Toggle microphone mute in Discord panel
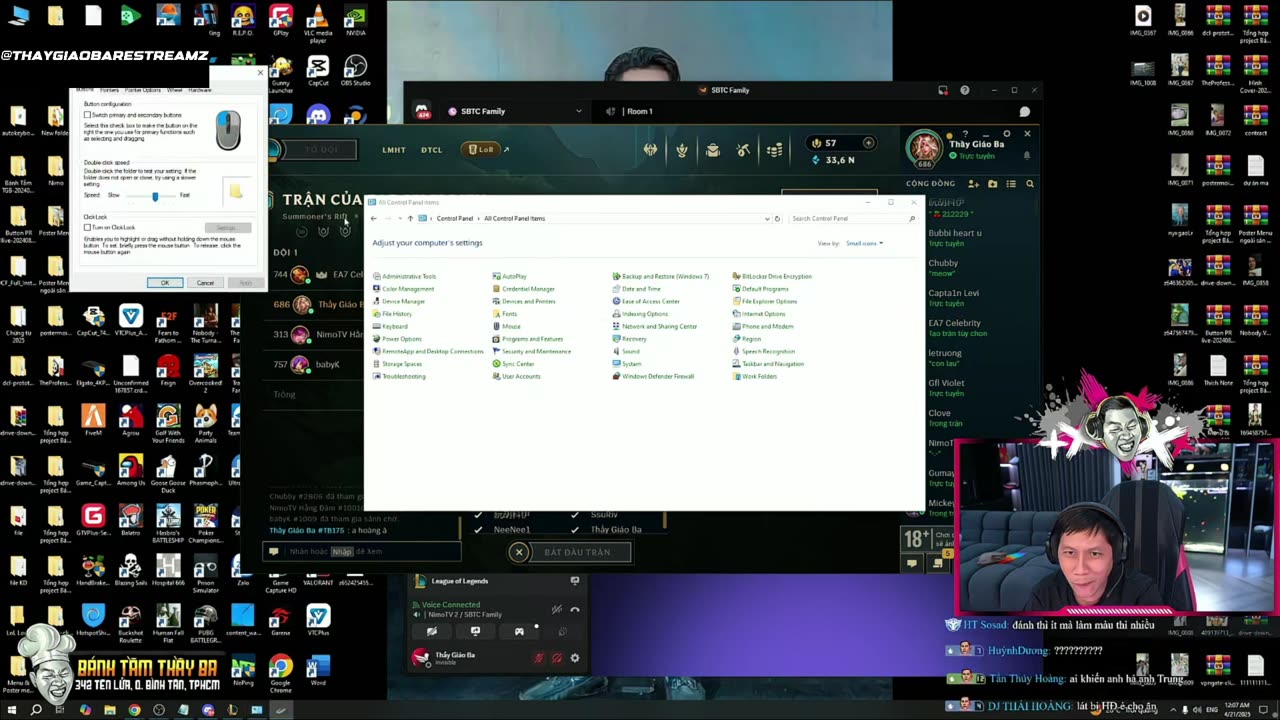This screenshot has height=720, width=1280. tap(538, 658)
